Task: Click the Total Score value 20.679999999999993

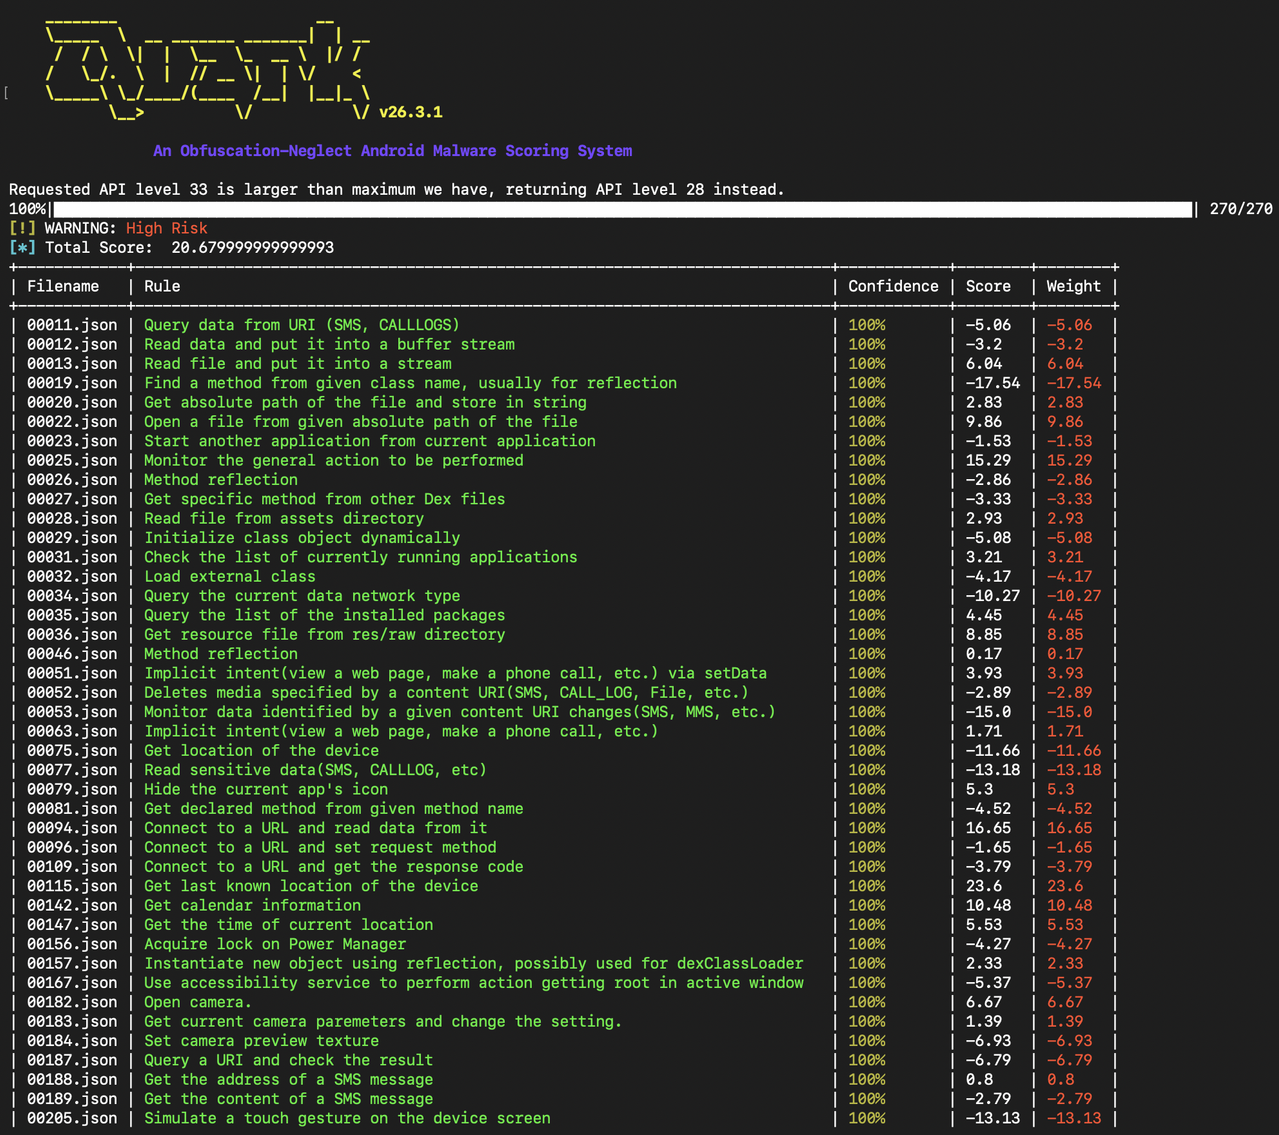Action: tap(253, 247)
